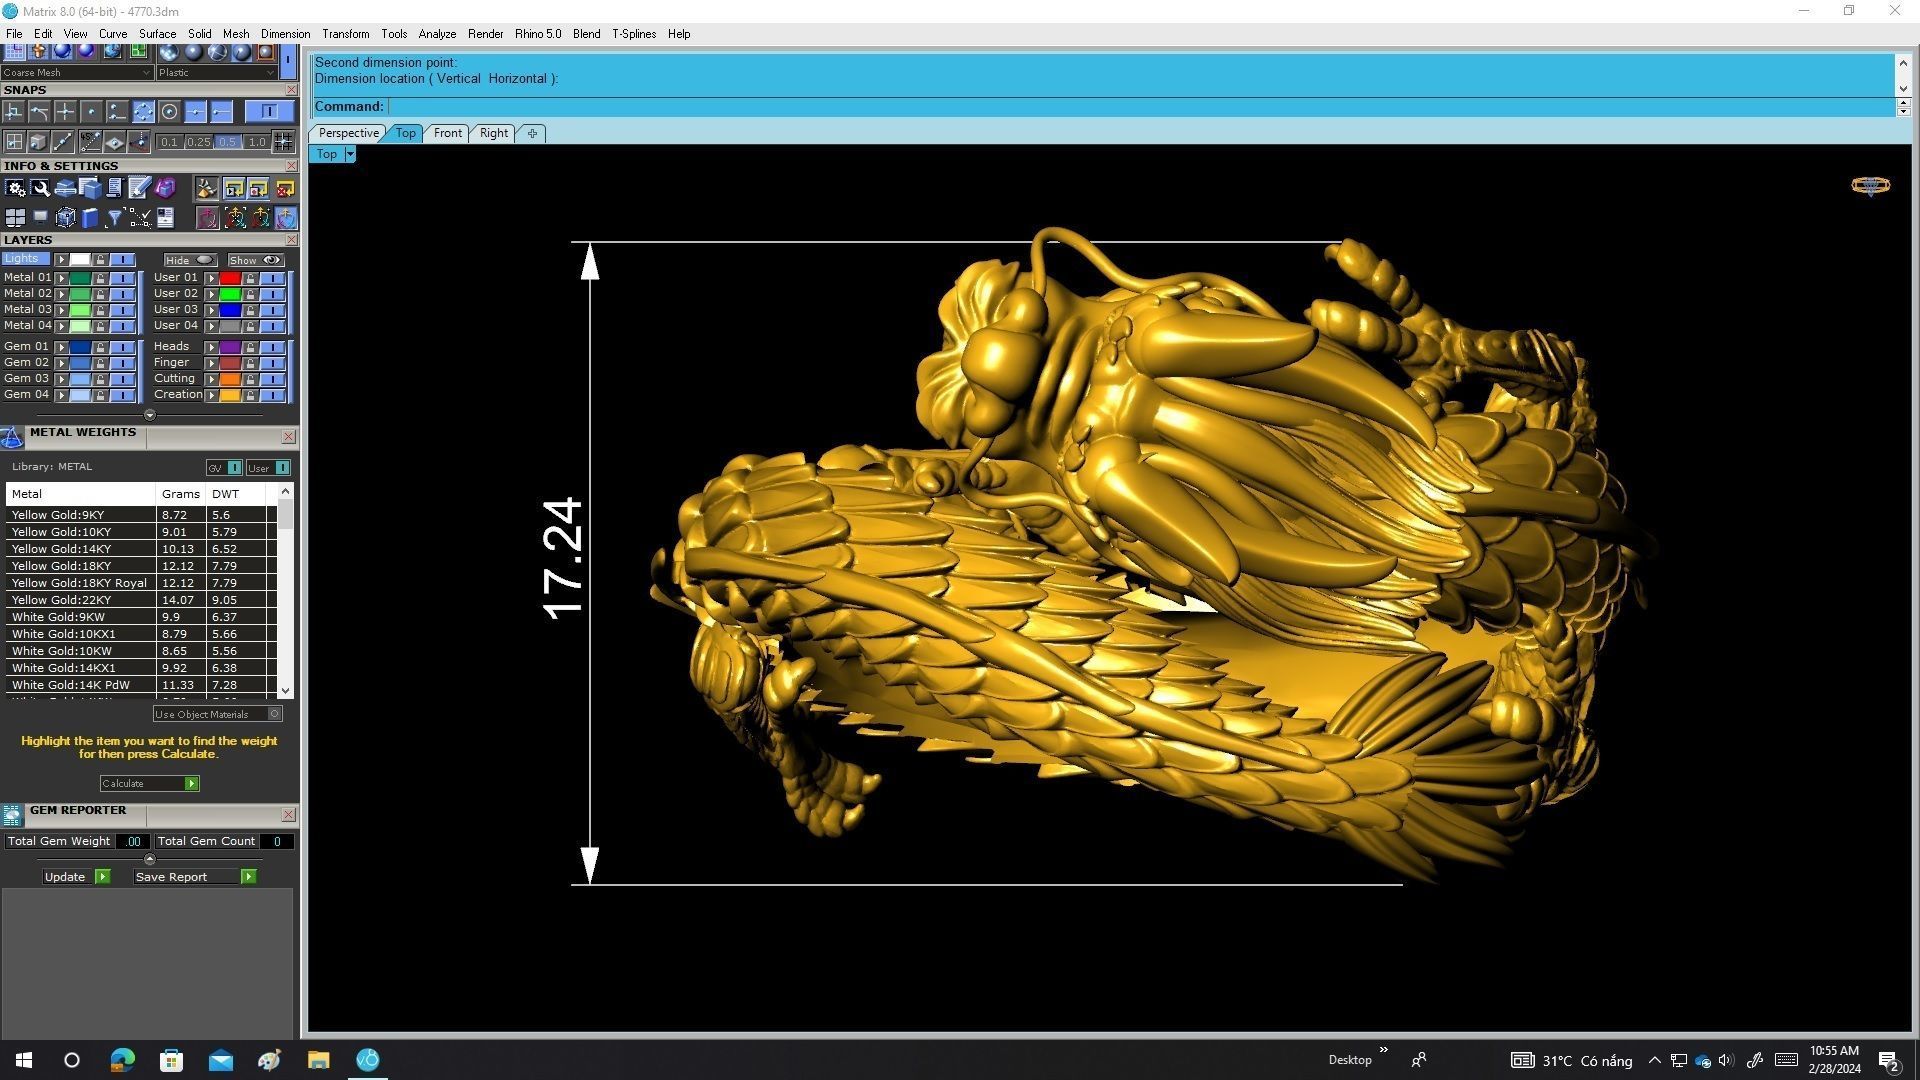Open the Mail app on taskbar
The height and width of the screenshot is (1080, 1920).
(220, 1060)
